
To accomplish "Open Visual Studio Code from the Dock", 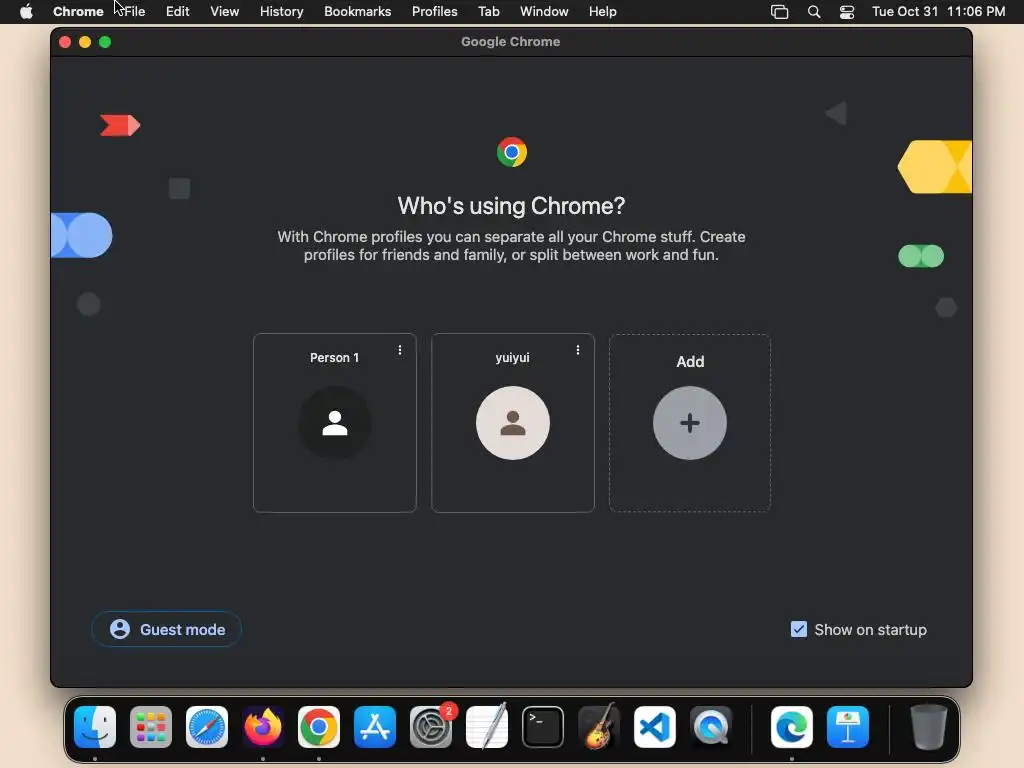I will (x=655, y=726).
